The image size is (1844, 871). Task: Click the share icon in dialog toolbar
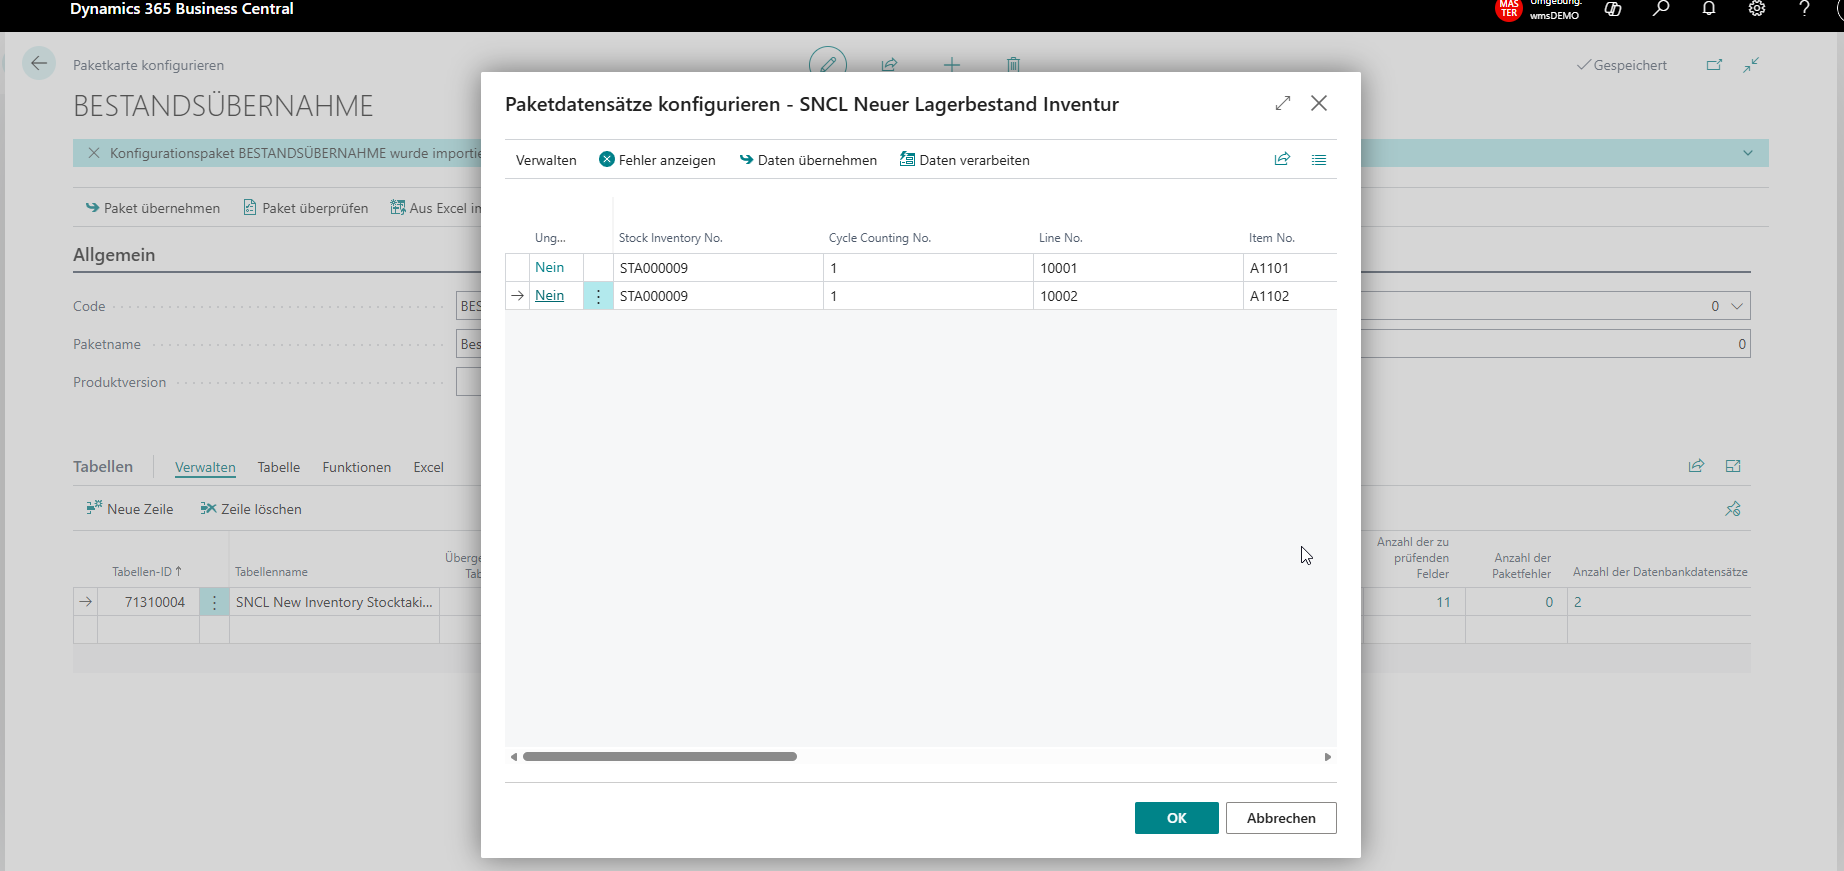click(1282, 159)
